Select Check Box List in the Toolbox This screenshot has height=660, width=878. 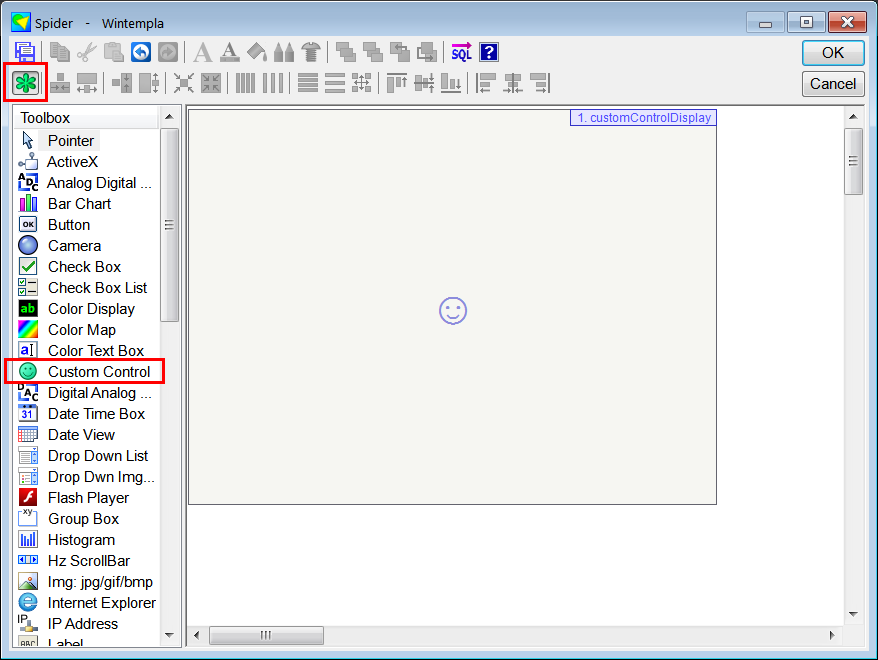pyautogui.click(x=97, y=288)
